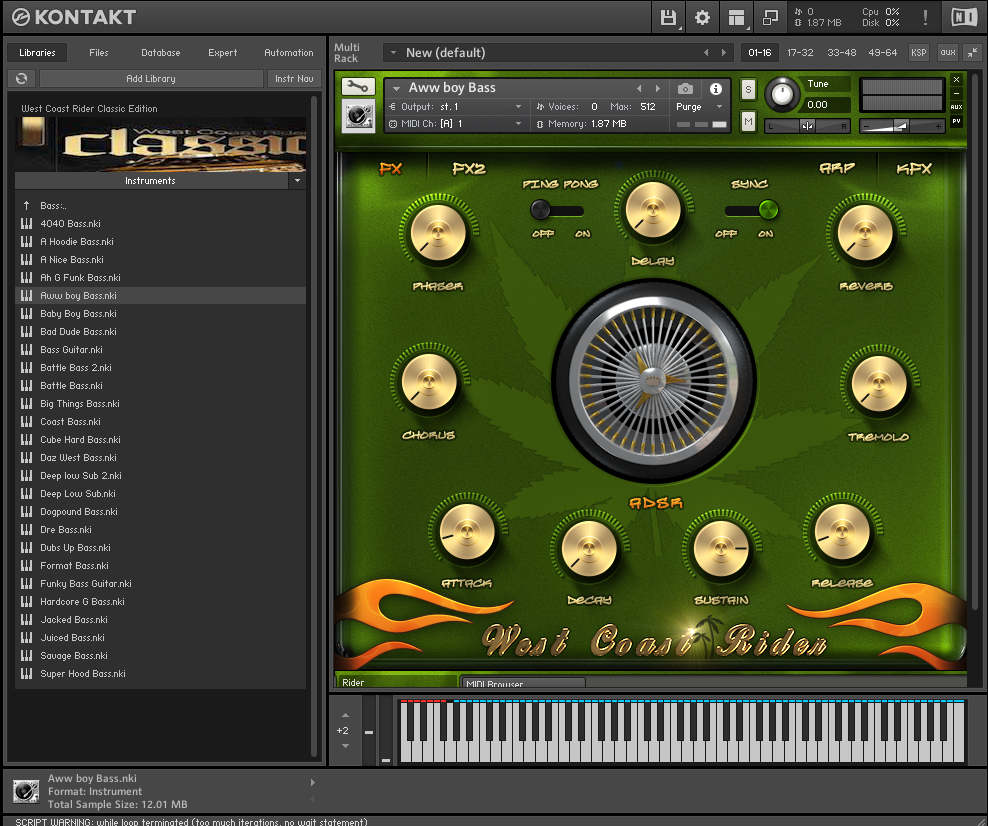Open the MIDI Ch dropdown
The height and width of the screenshot is (826, 988).
pyautogui.click(x=455, y=123)
